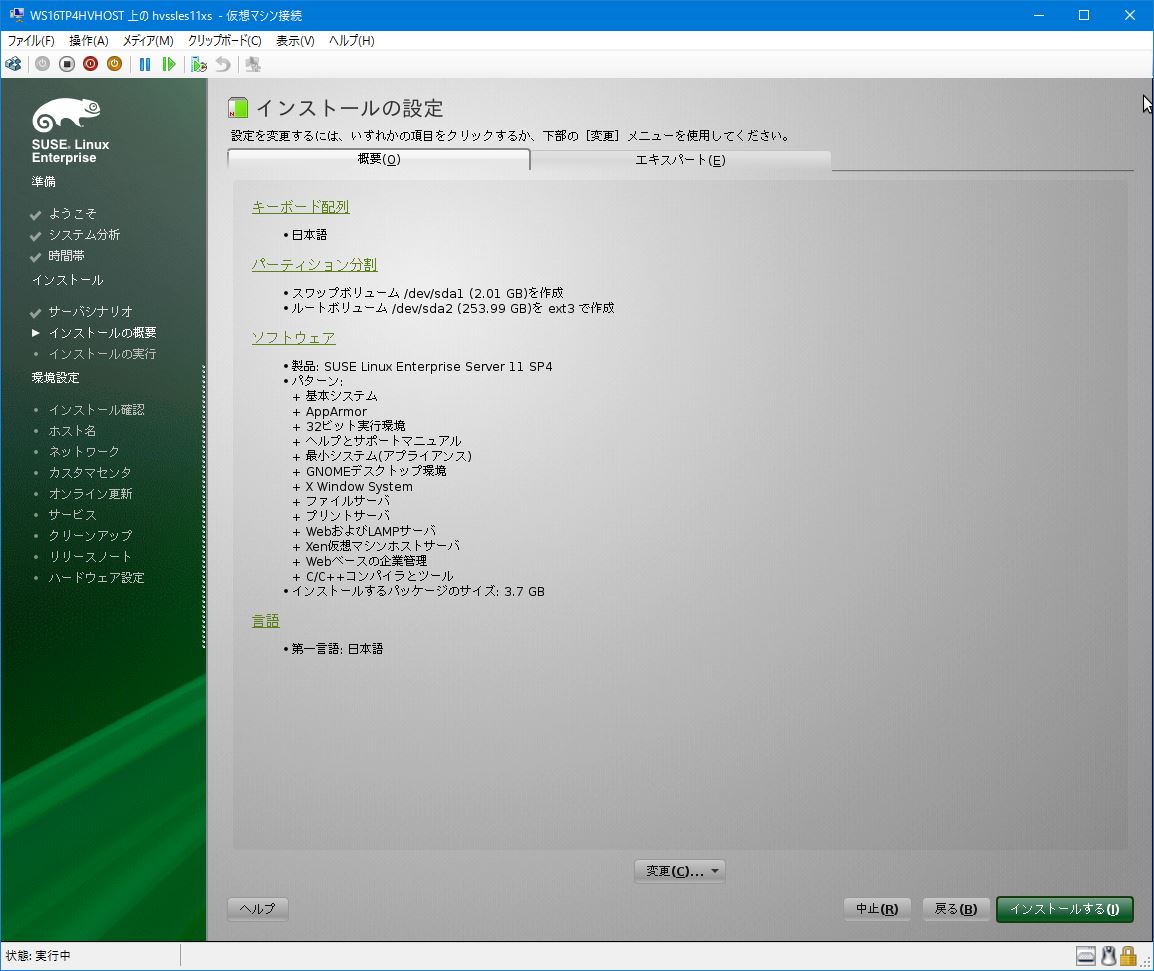Click the SUSE chameleon logo

(67, 115)
